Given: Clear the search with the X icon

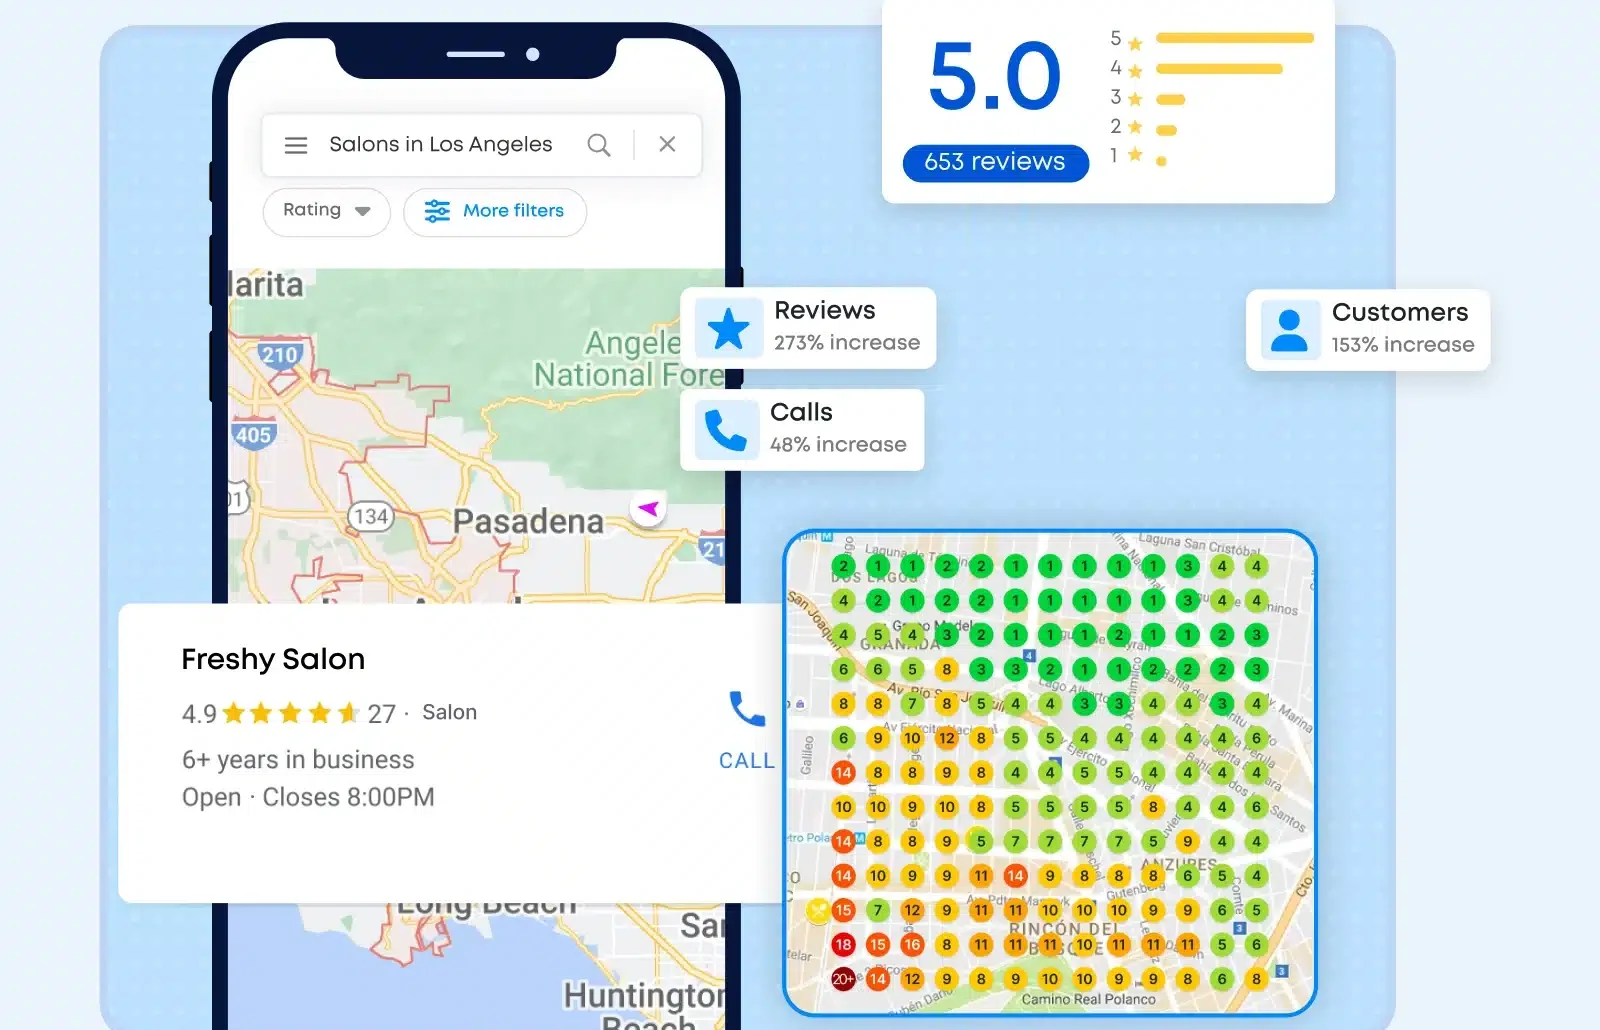Looking at the screenshot, I should click(666, 144).
